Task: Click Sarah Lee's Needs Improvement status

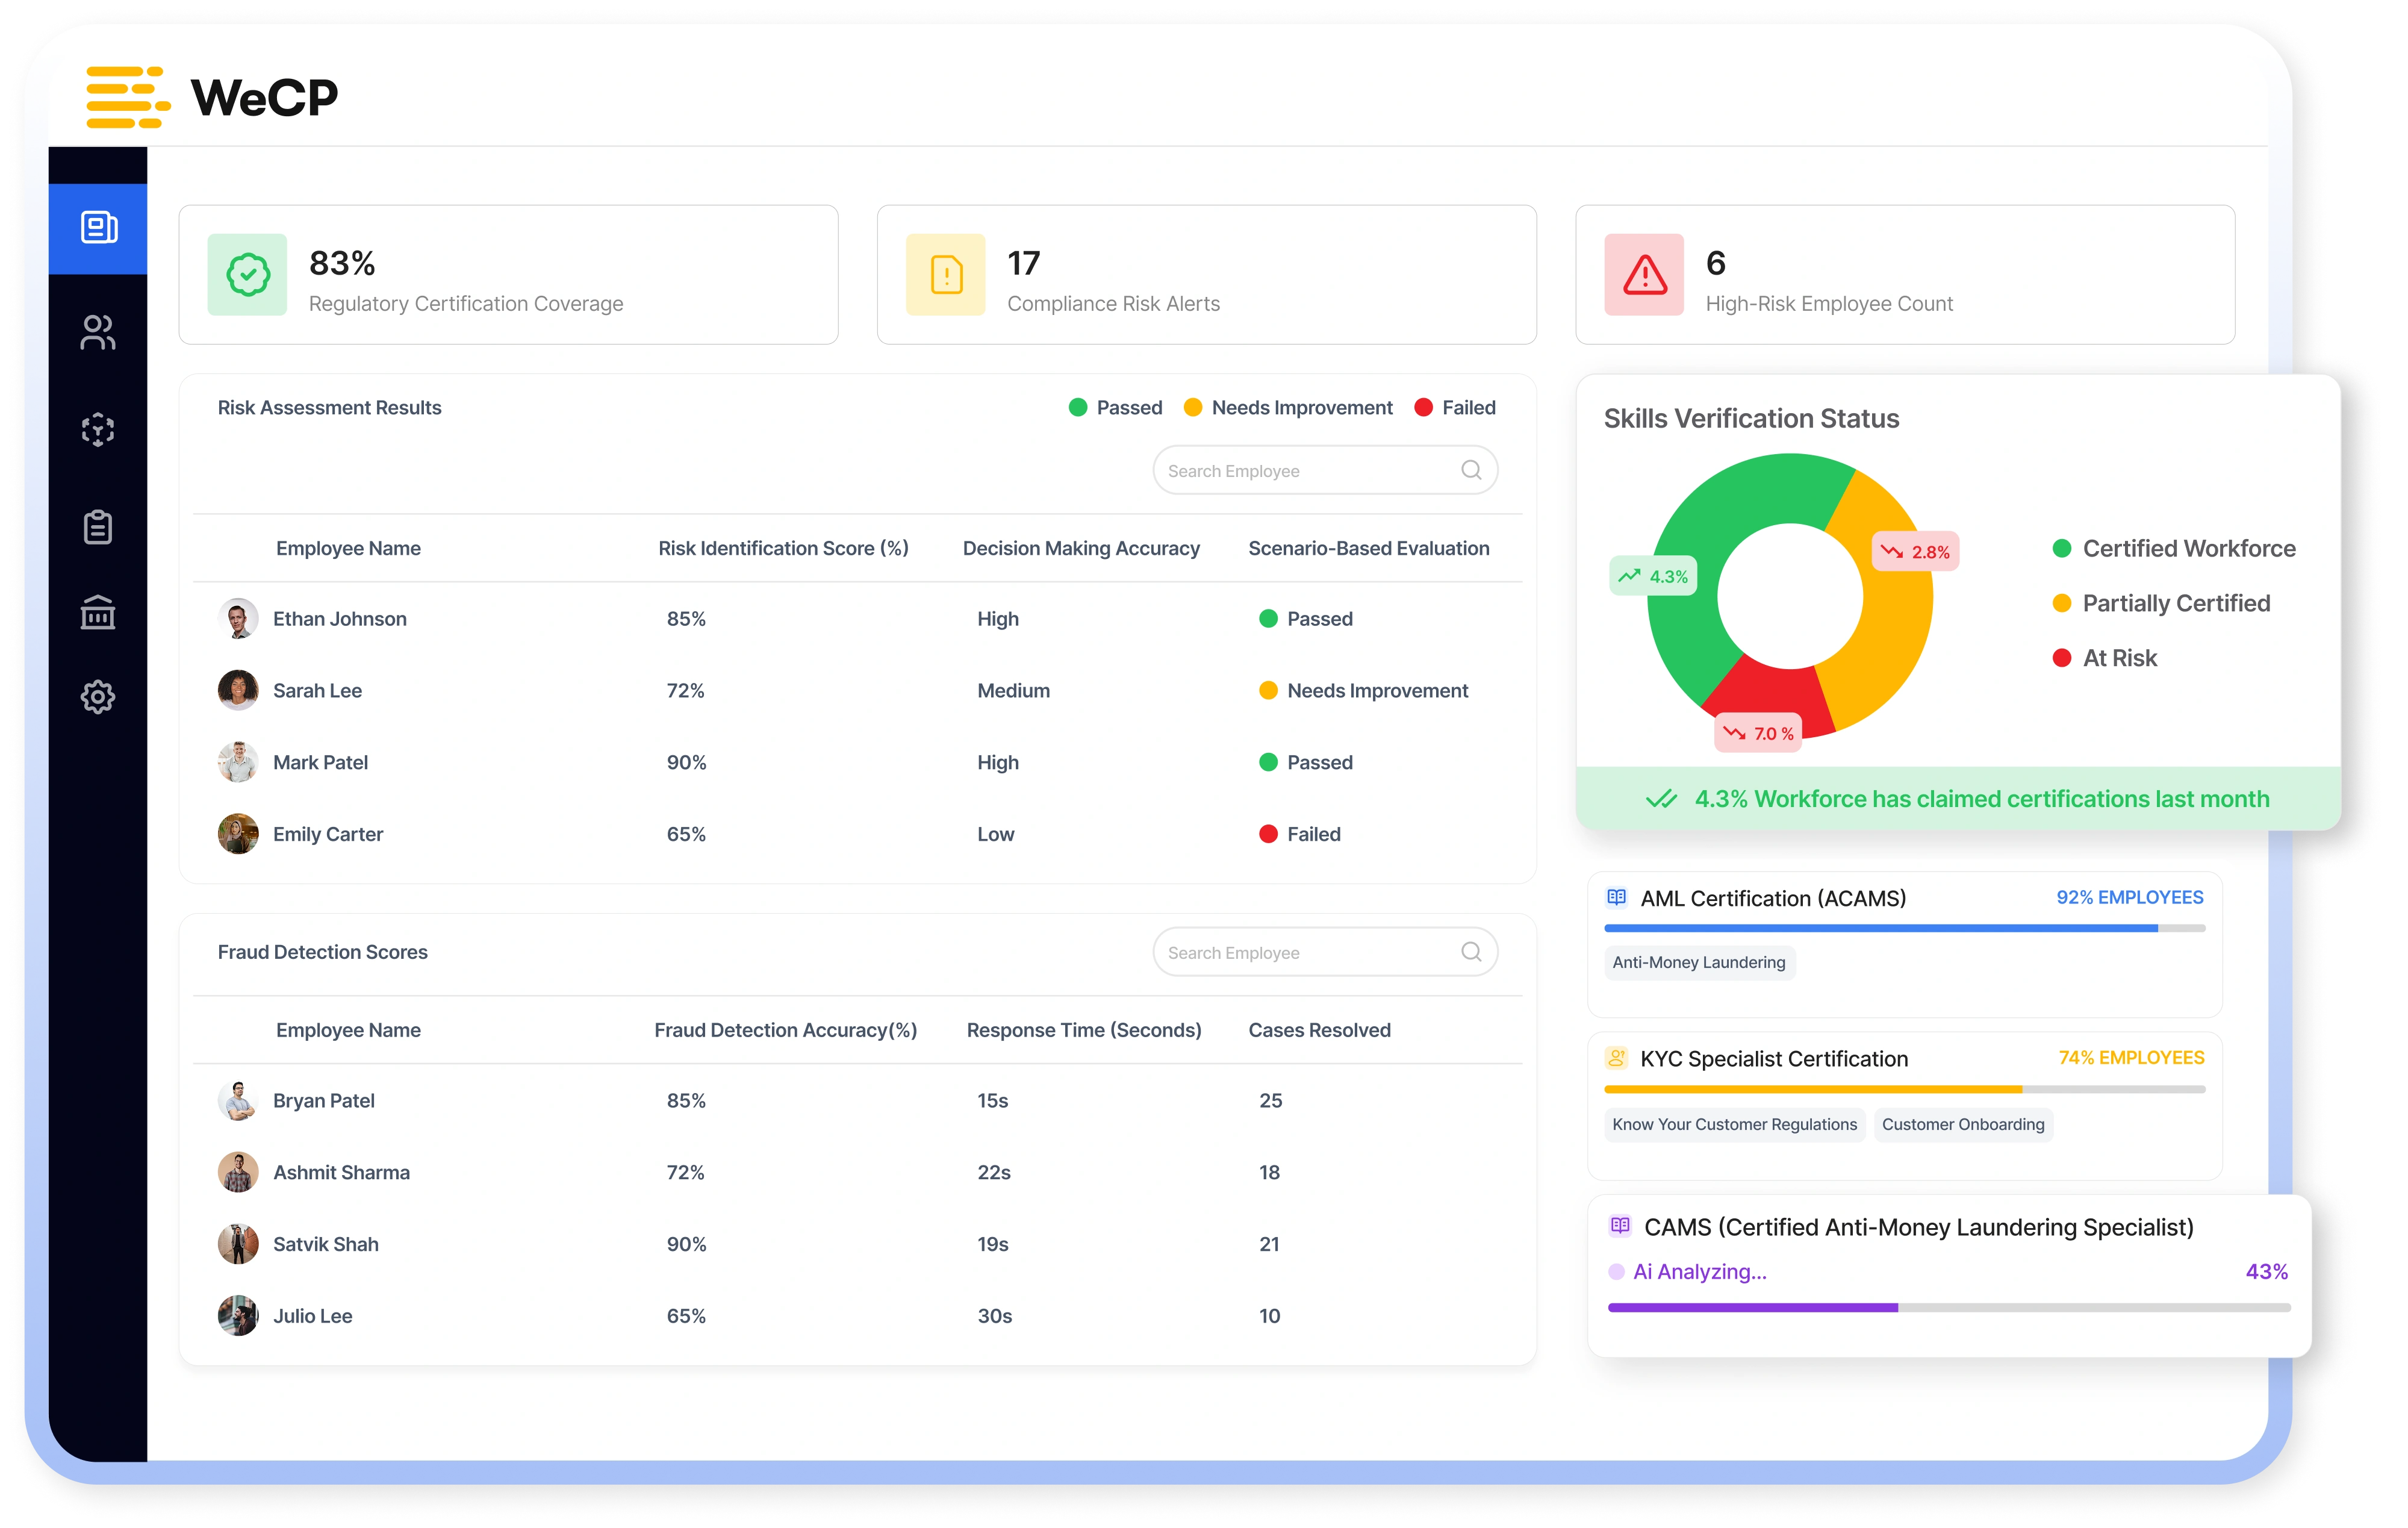Action: (1364, 691)
